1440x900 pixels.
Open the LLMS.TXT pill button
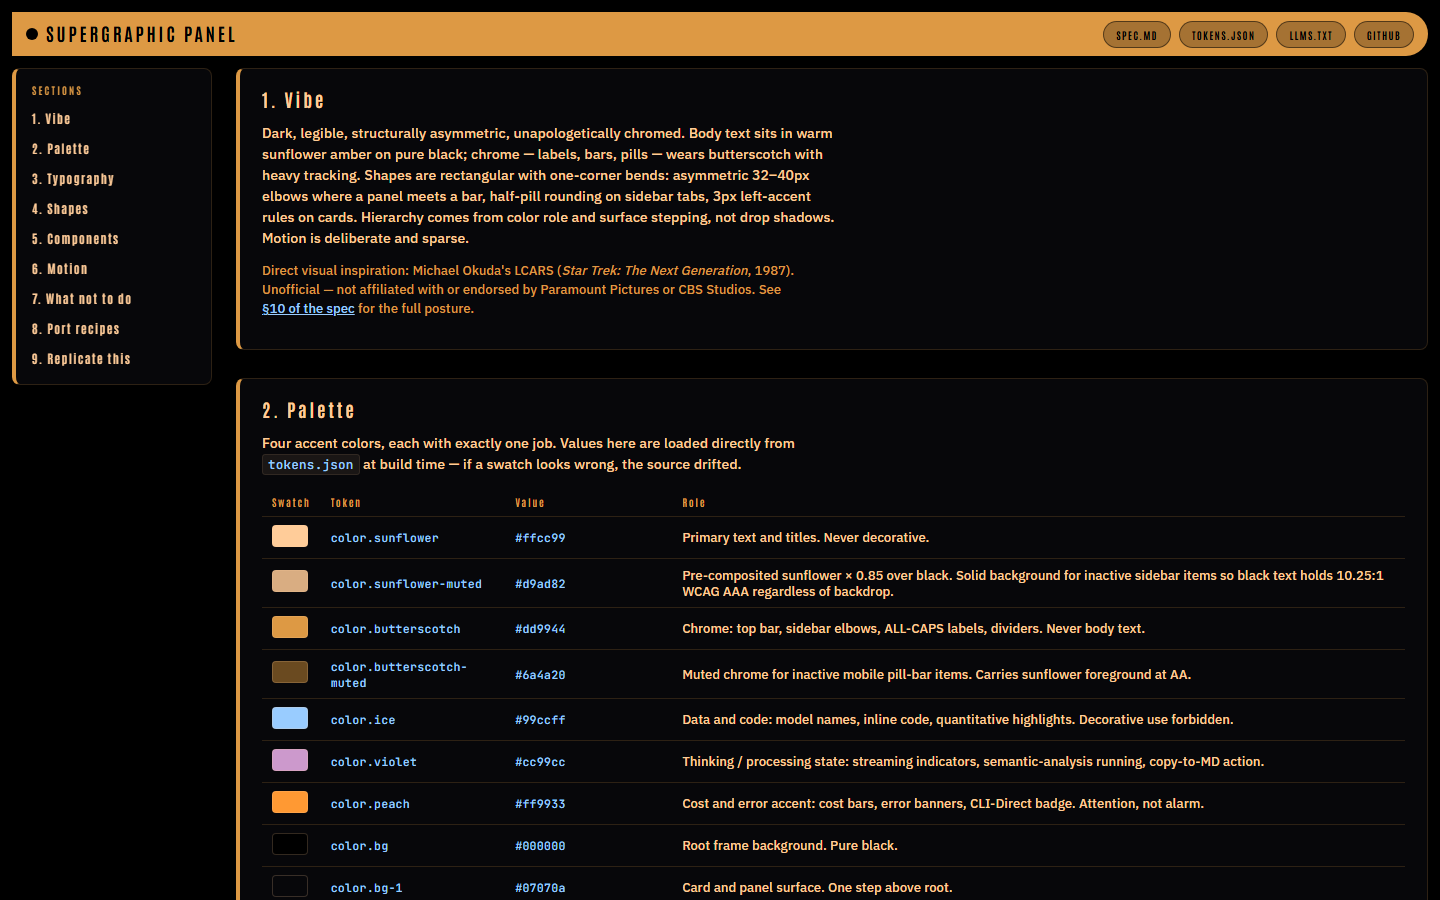pyautogui.click(x=1311, y=35)
